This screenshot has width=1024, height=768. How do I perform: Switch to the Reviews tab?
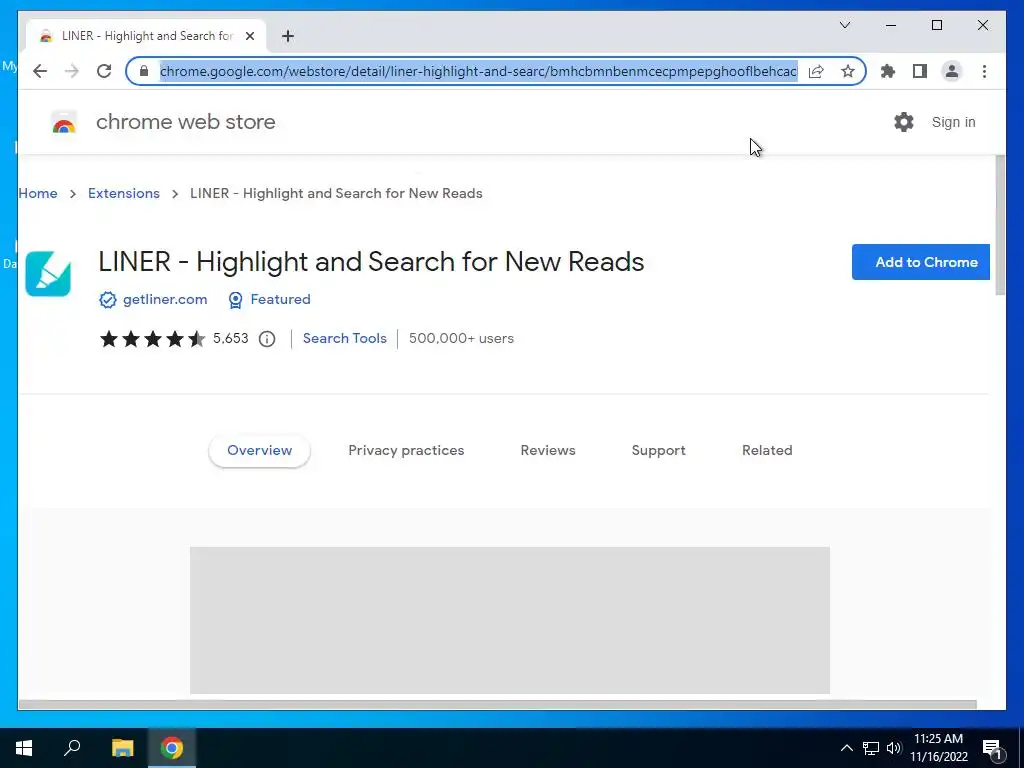[548, 451]
